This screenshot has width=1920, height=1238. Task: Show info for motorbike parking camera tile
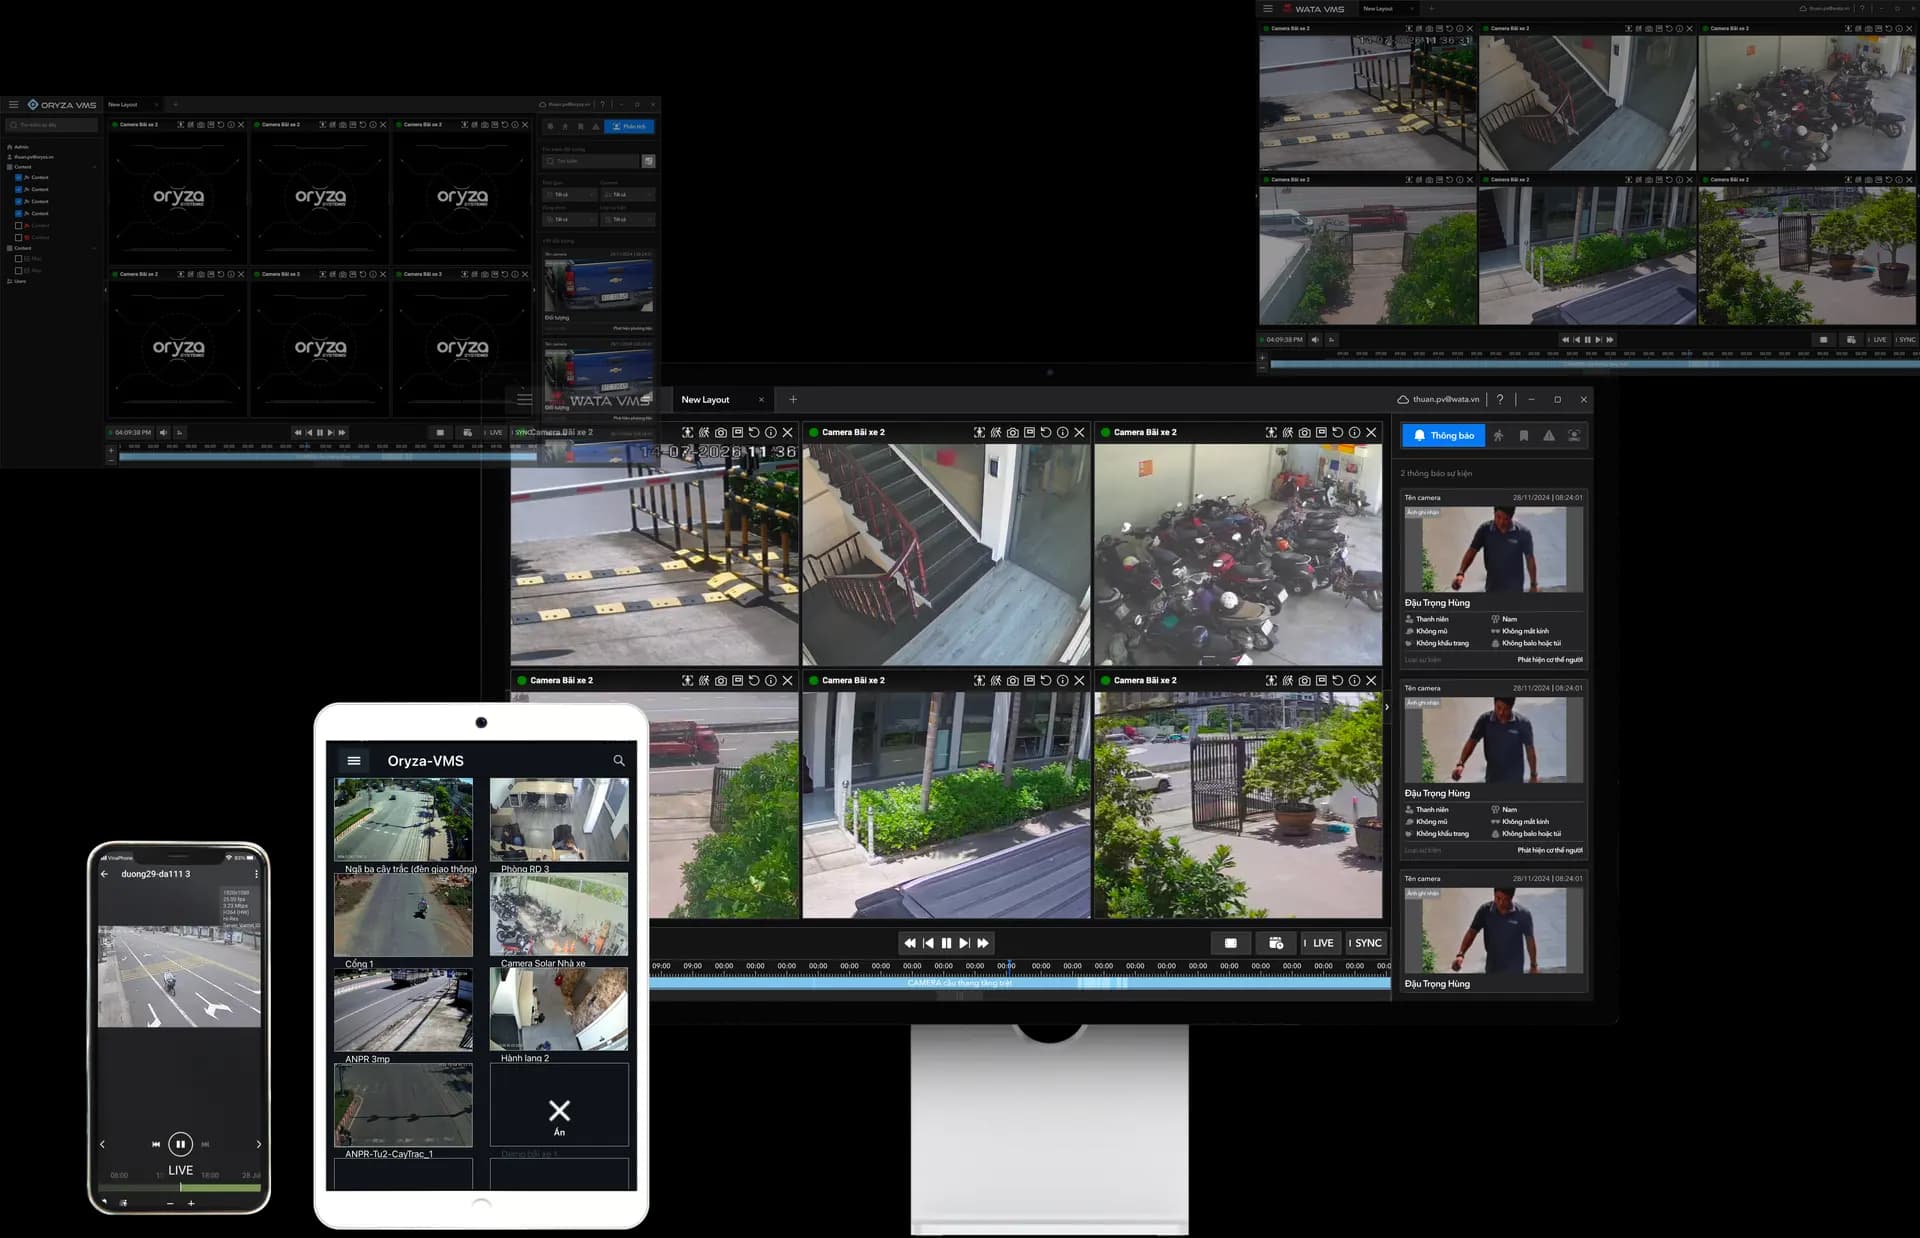(1354, 432)
